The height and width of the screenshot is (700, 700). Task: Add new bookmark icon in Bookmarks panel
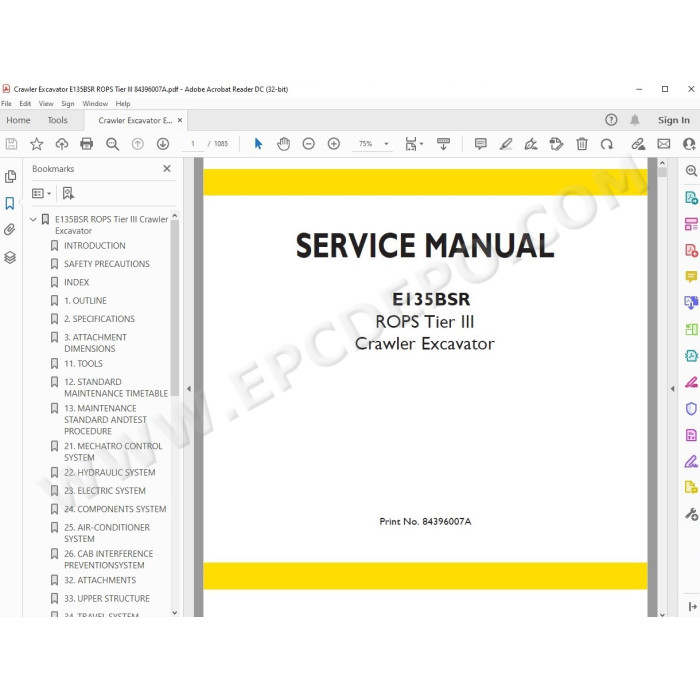68,193
